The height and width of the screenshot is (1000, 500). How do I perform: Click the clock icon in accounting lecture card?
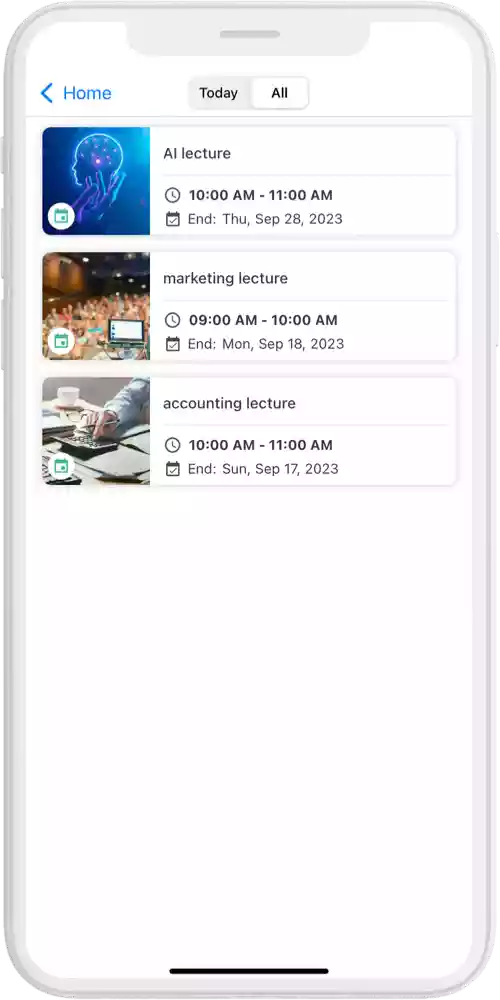click(x=172, y=445)
